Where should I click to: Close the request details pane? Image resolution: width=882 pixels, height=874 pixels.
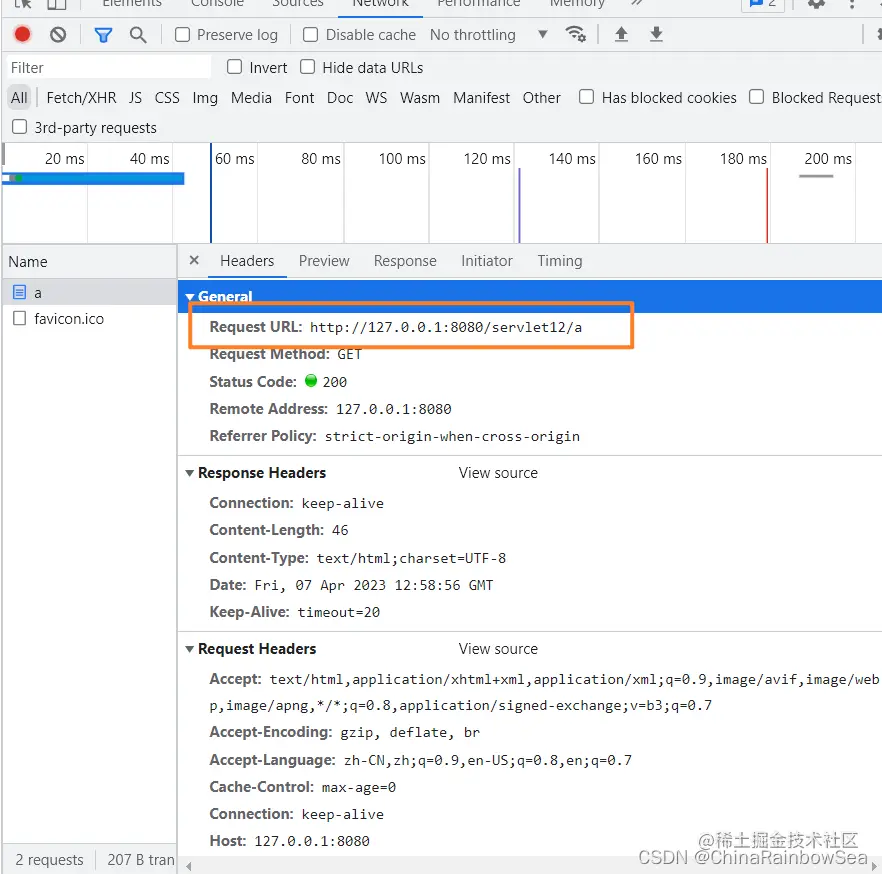194,260
